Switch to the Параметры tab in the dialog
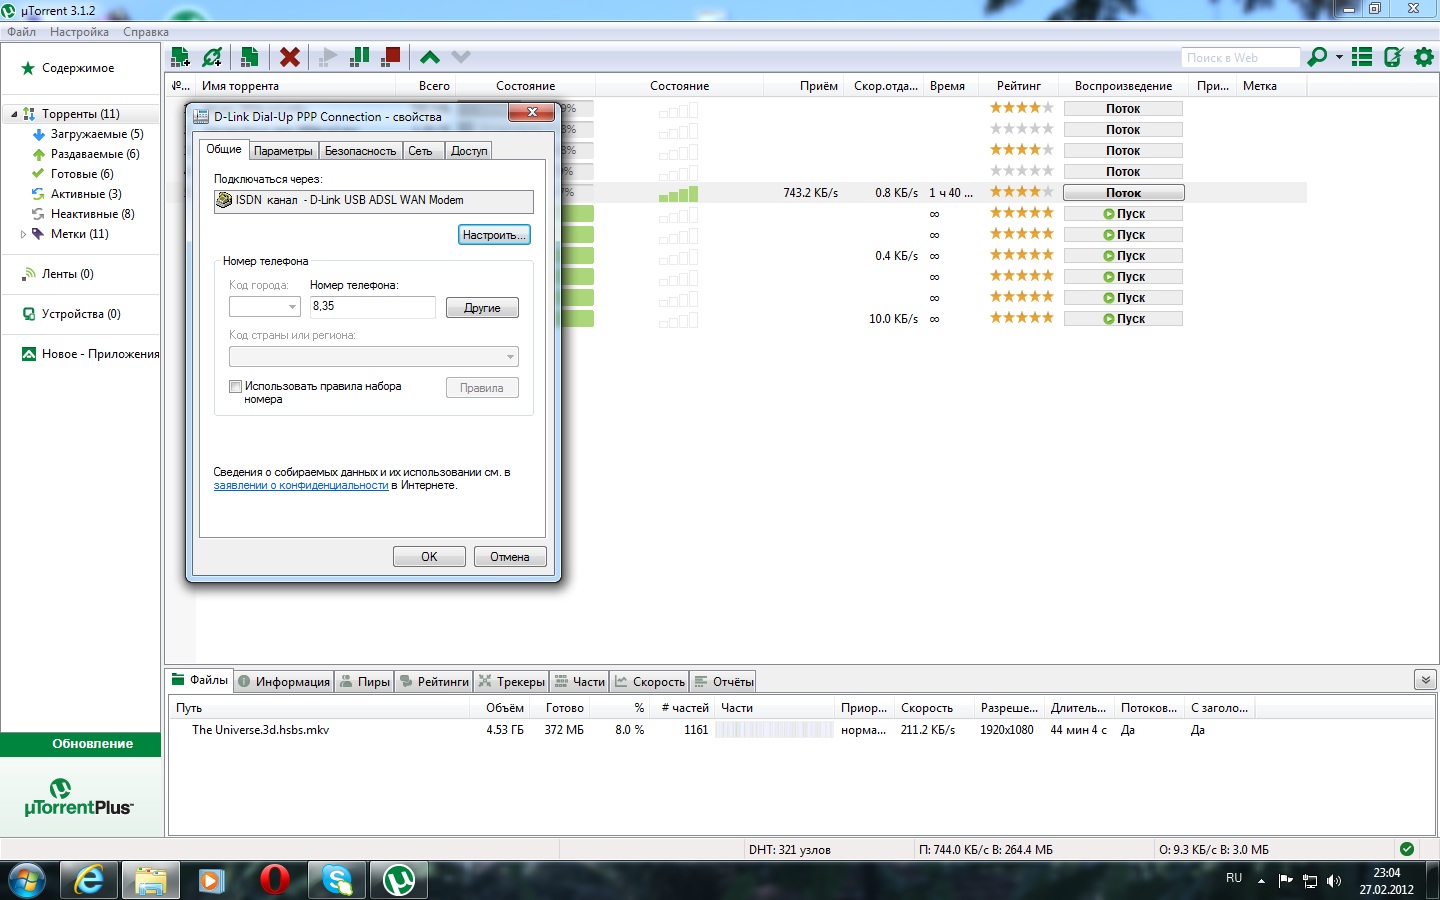This screenshot has height=900, width=1440. pos(283,151)
